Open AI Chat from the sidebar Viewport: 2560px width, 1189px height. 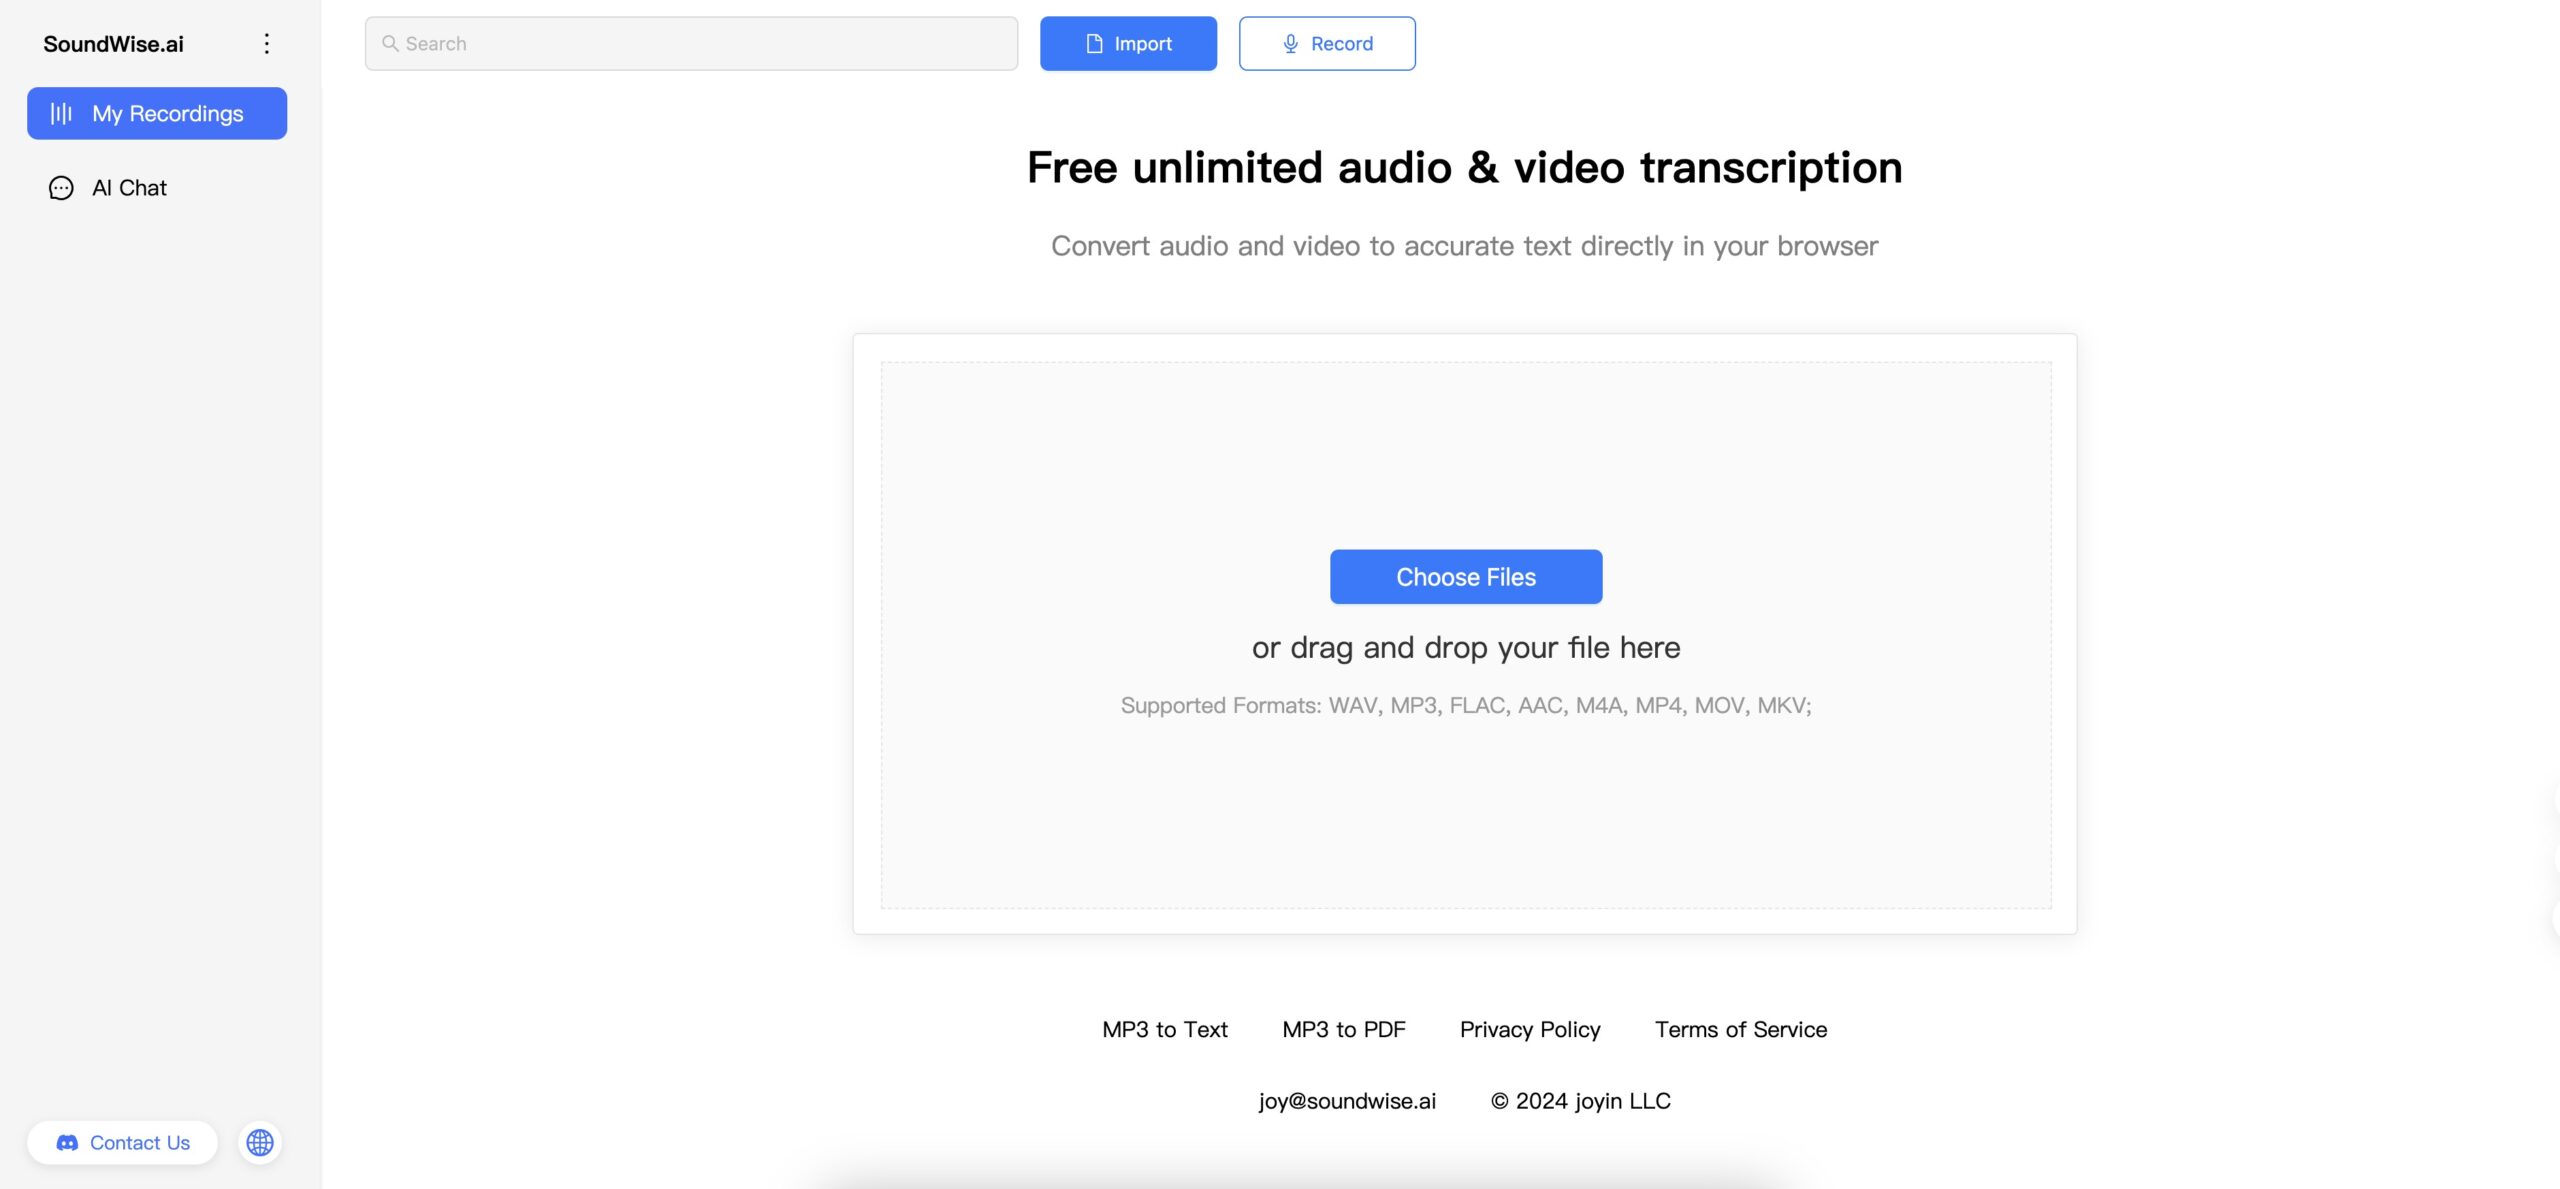[x=128, y=187]
